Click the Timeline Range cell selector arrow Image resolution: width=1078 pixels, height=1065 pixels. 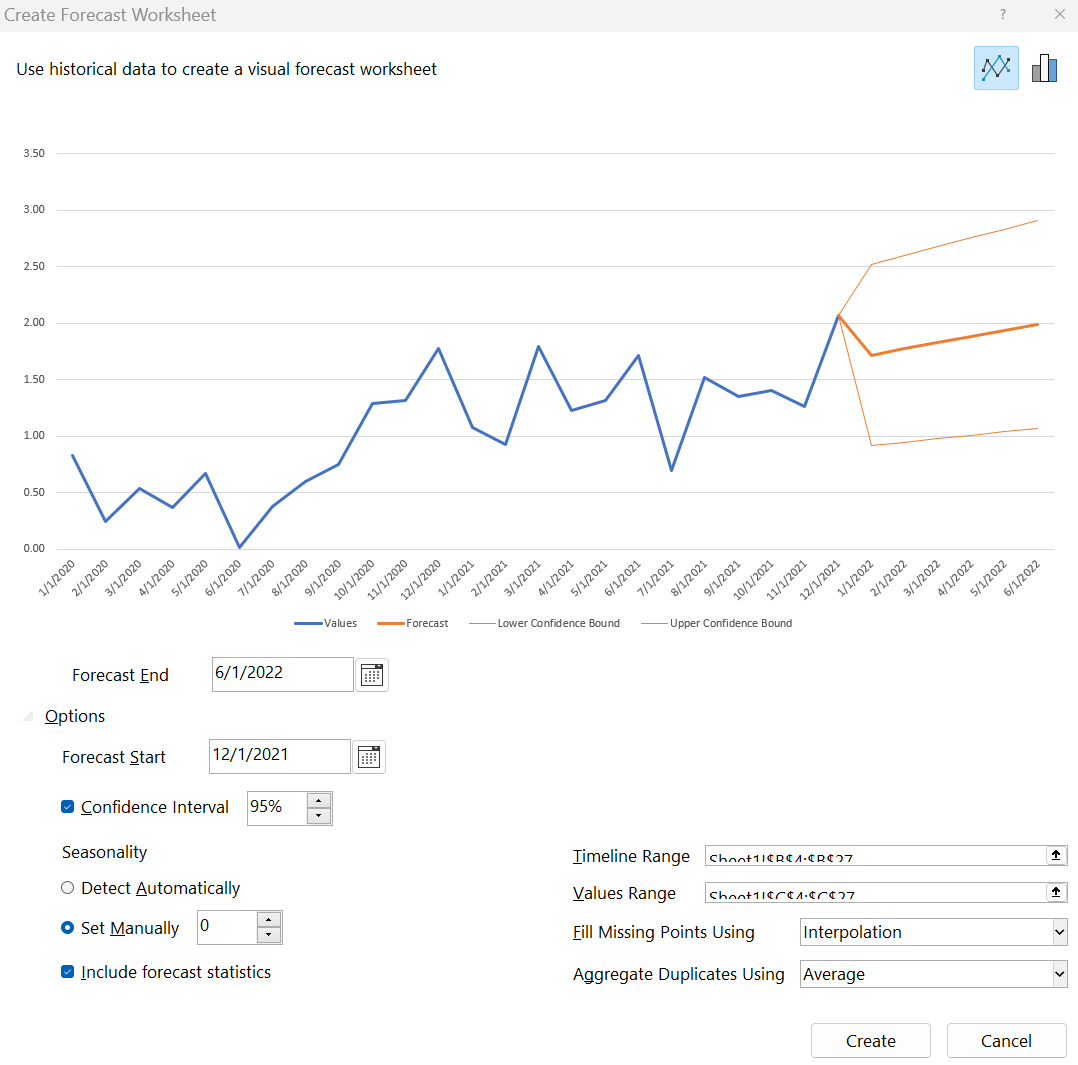pos(1056,855)
